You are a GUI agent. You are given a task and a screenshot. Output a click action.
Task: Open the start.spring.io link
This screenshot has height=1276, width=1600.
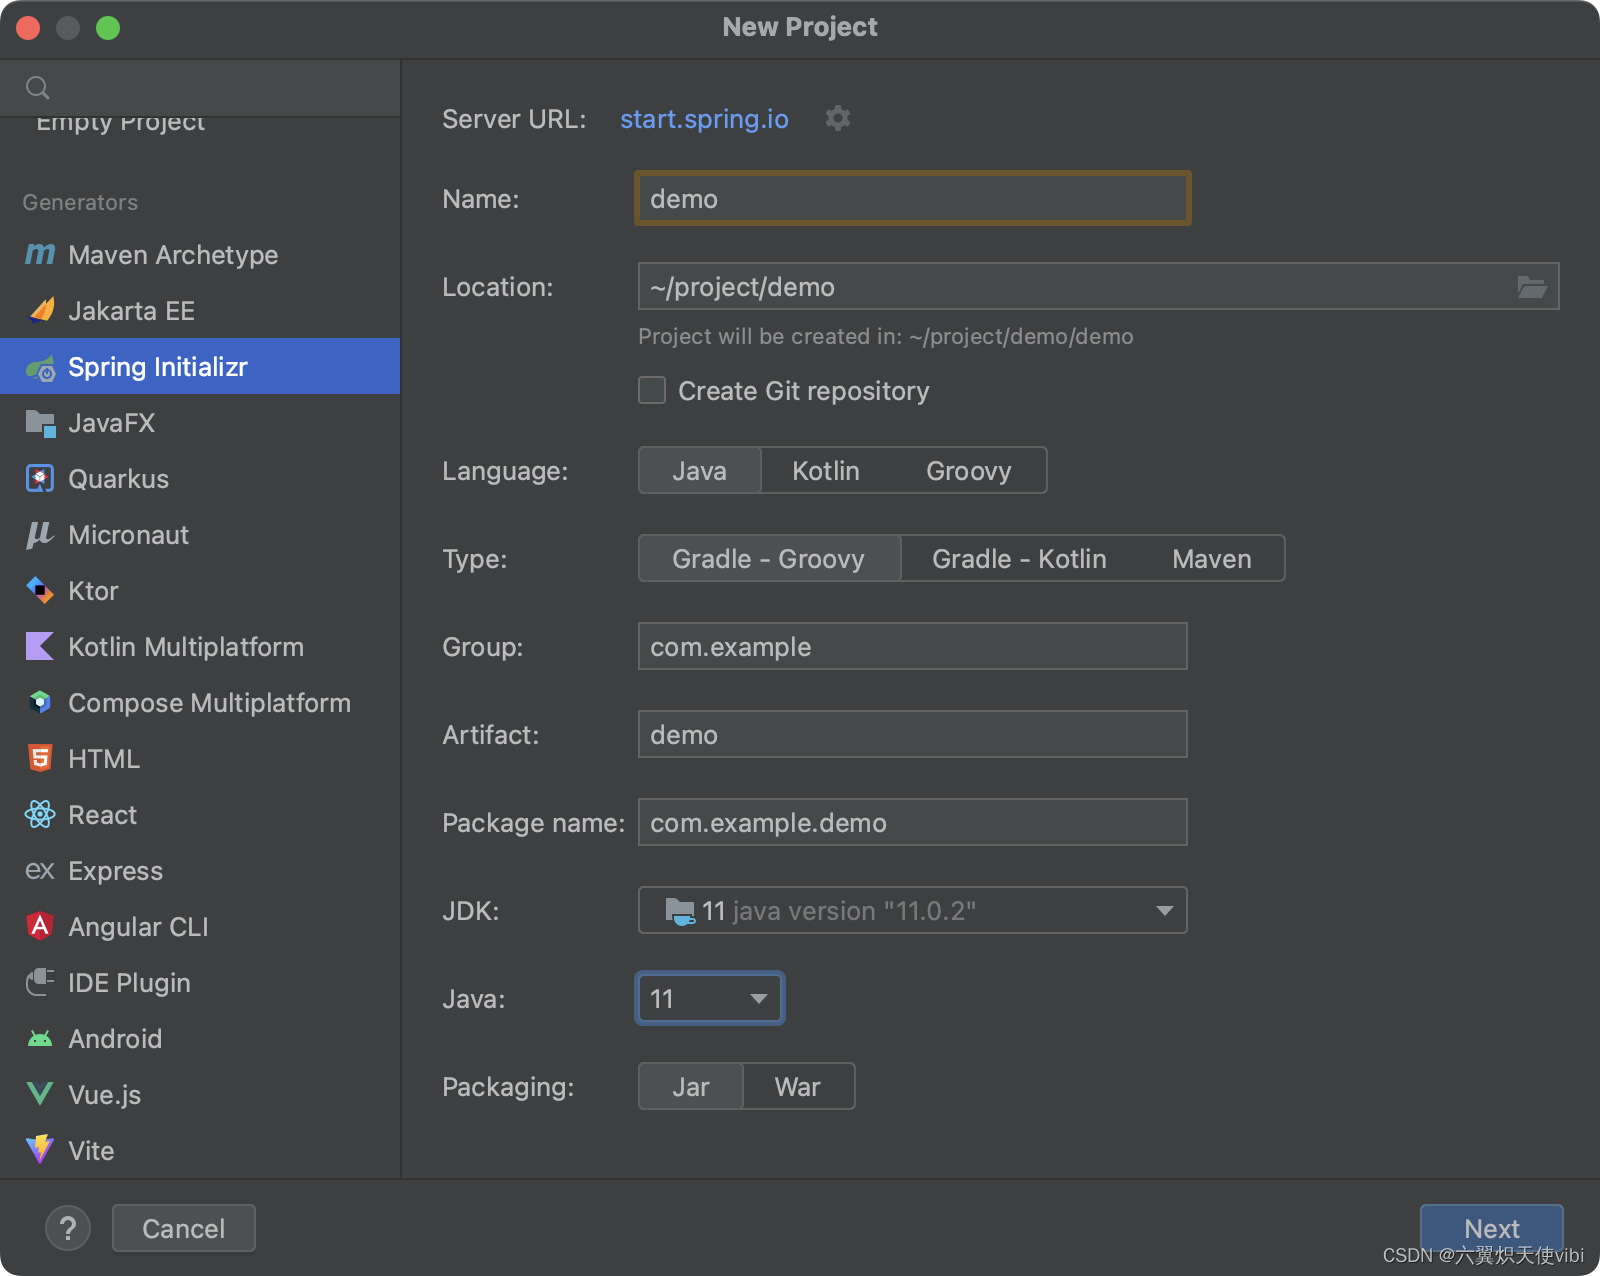[x=704, y=118]
